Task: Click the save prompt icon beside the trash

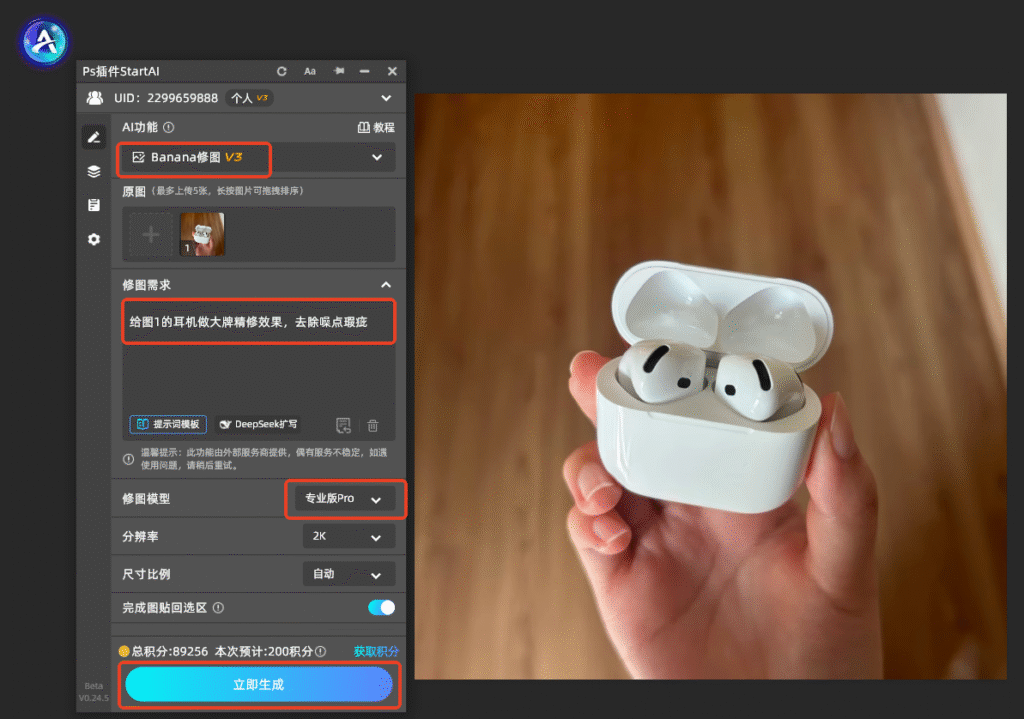Action: pos(344,426)
